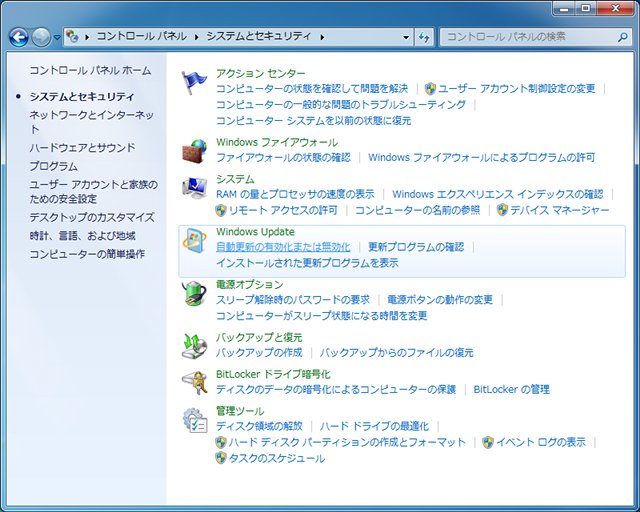640x512 pixels.
Task: Open トラブルシューティング link under Action Center
Action: [340, 105]
